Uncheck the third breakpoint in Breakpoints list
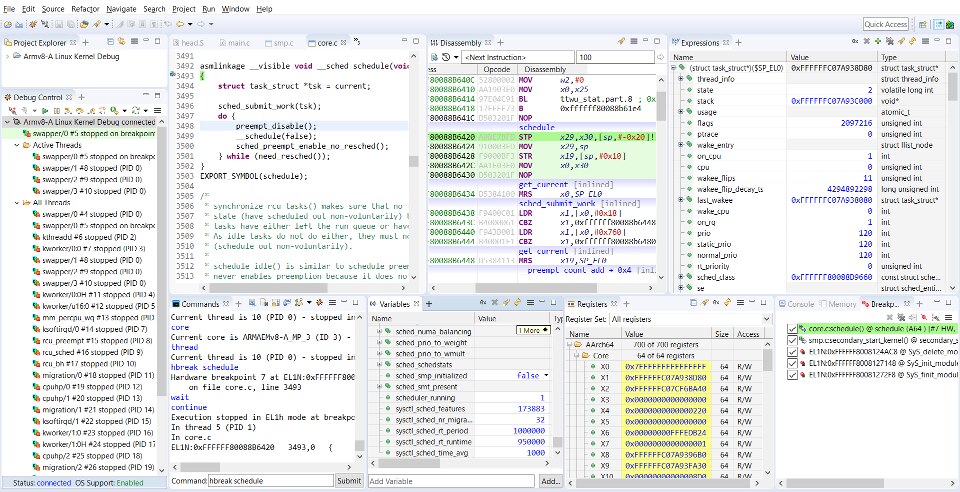960x492 pixels. tap(793, 352)
